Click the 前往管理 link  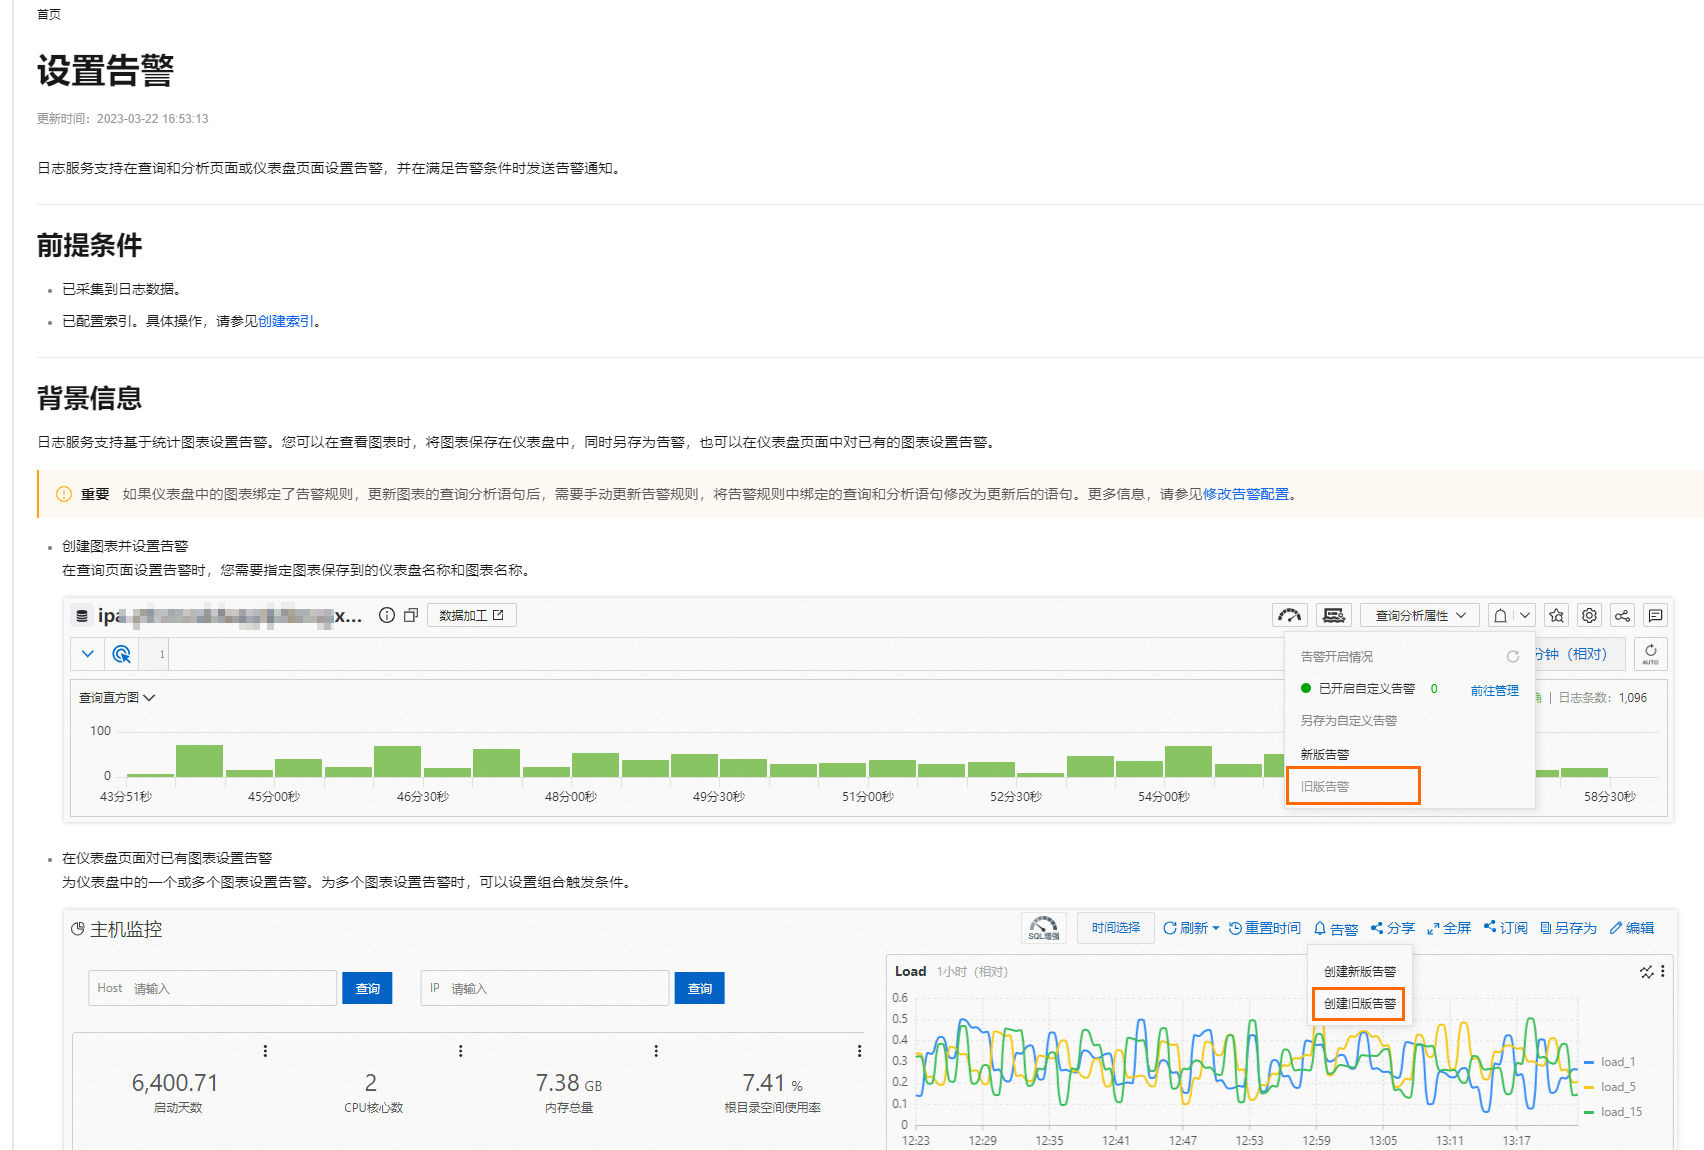pyautogui.click(x=1494, y=690)
